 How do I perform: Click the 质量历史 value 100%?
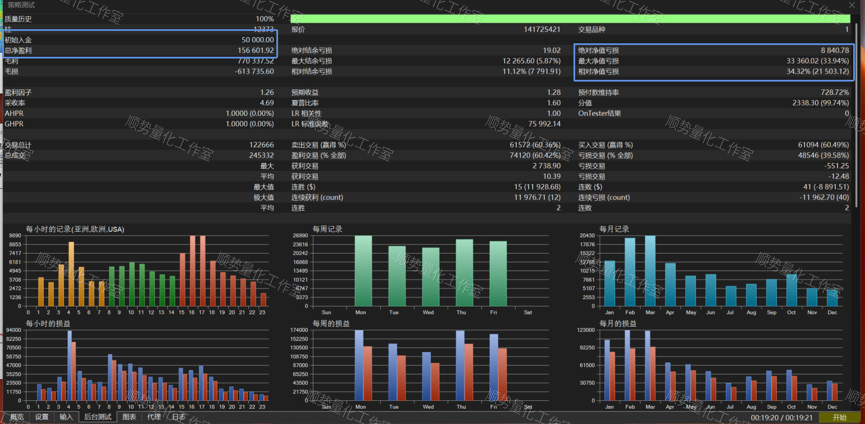pos(264,19)
